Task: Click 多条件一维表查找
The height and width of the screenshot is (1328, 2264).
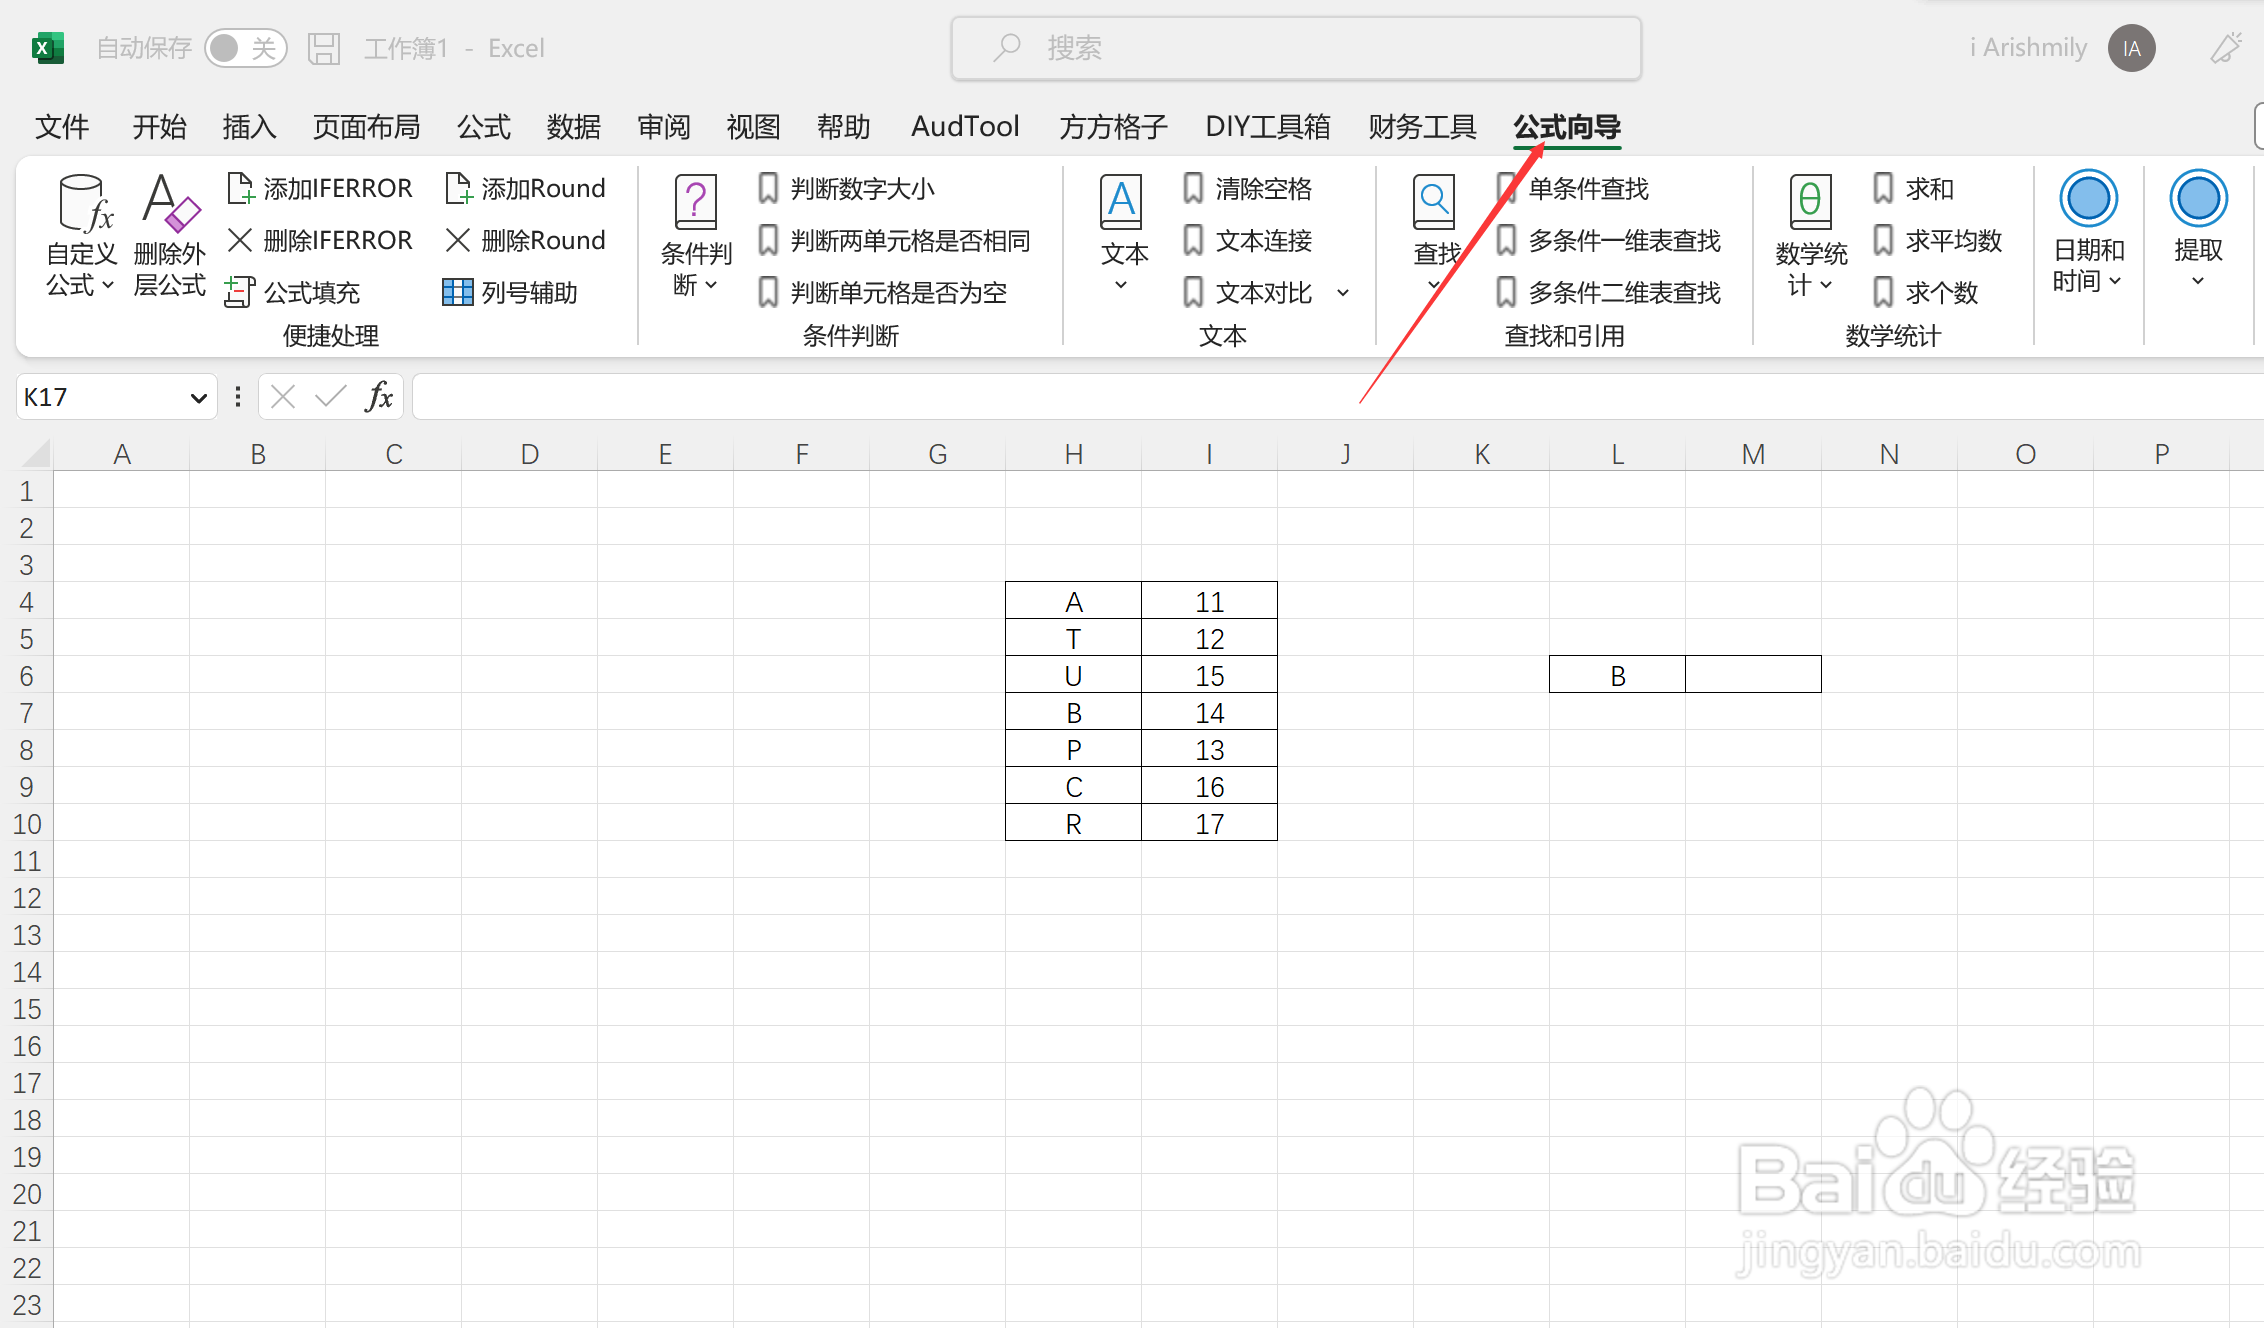Action: click(x=1609, y=240)
